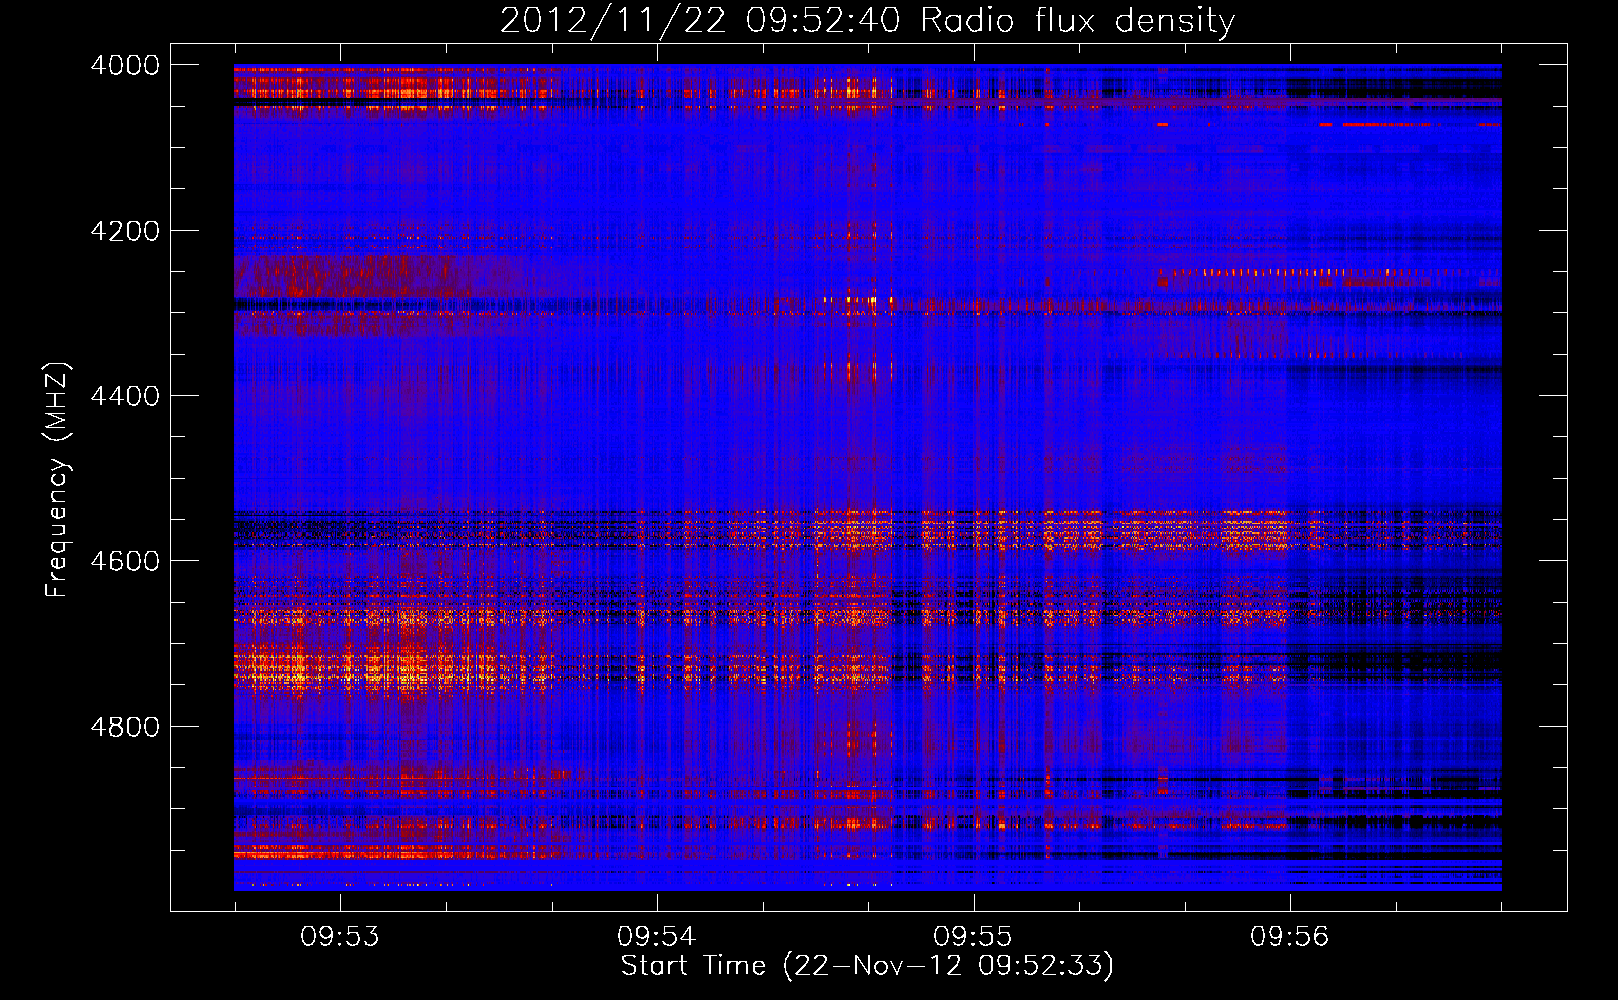Click the 'Start Time (22-Nov-12 09:52:33)' axis label
This screenshot has height=1000, width=1618.
click(867, 966)
